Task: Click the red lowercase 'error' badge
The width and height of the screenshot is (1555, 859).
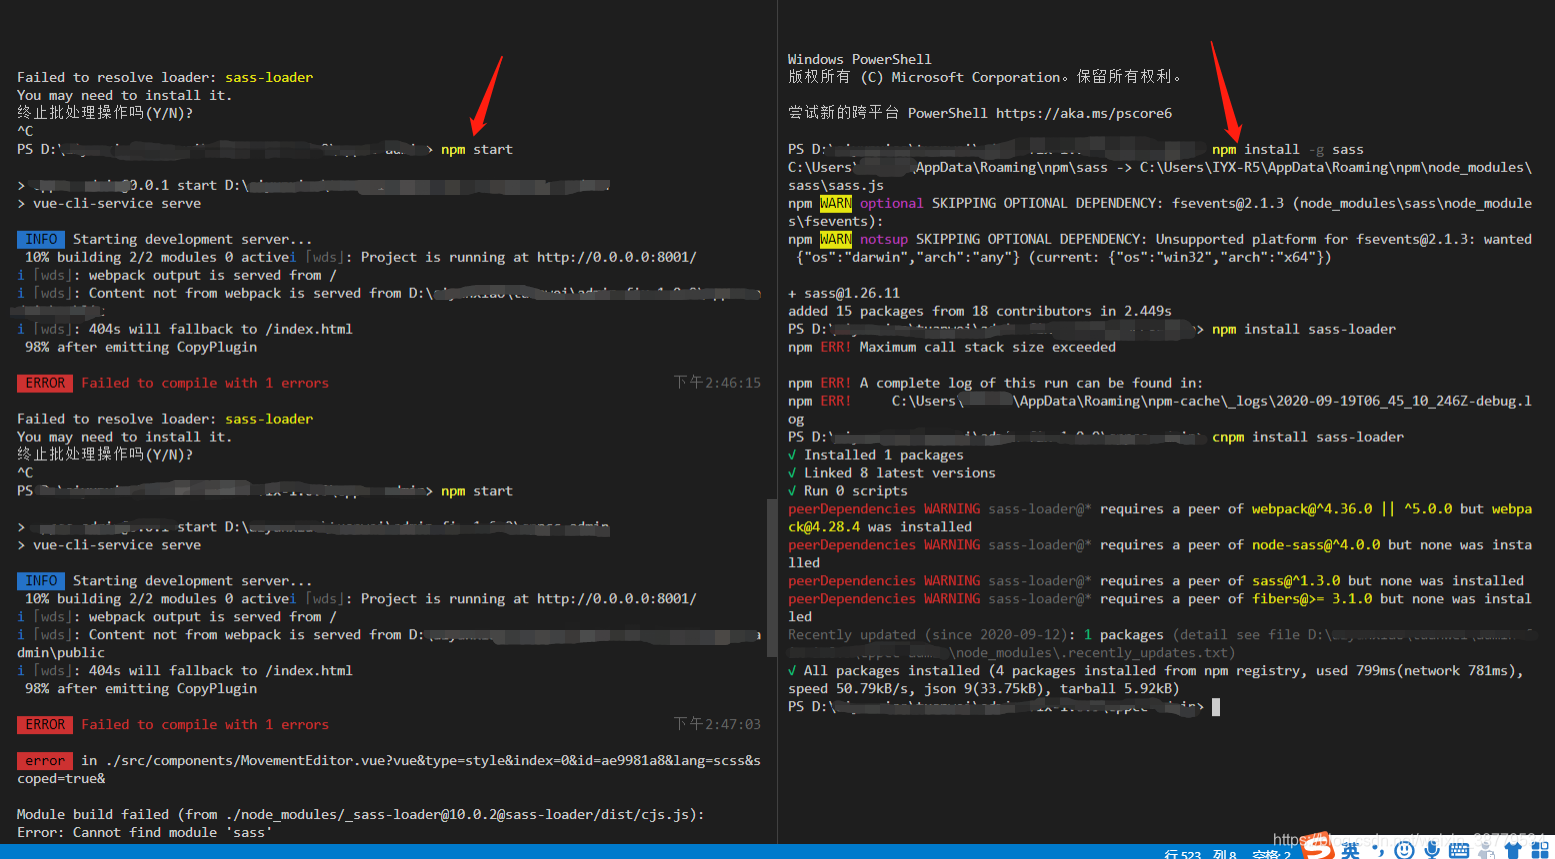Action: tap(45, 761)
